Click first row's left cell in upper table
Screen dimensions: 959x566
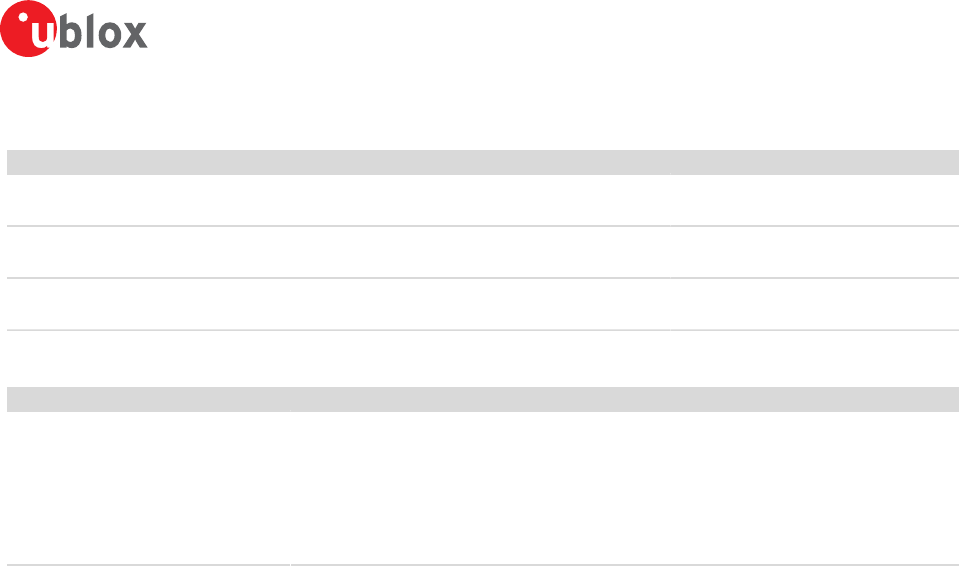pyautogui.click(x=338, y=201)
